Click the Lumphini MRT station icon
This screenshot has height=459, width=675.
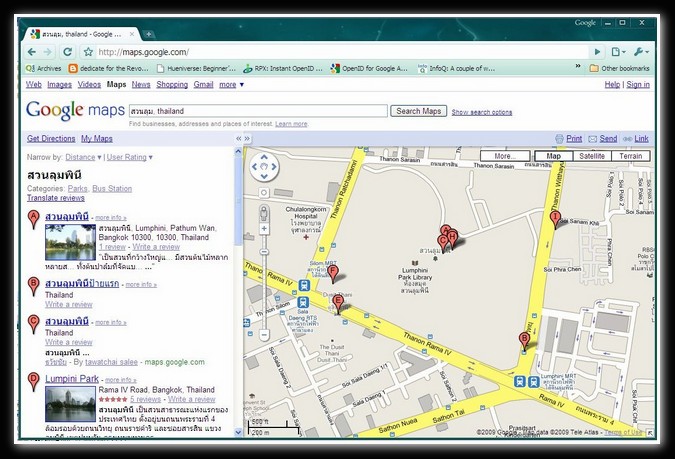coord(527,381)
